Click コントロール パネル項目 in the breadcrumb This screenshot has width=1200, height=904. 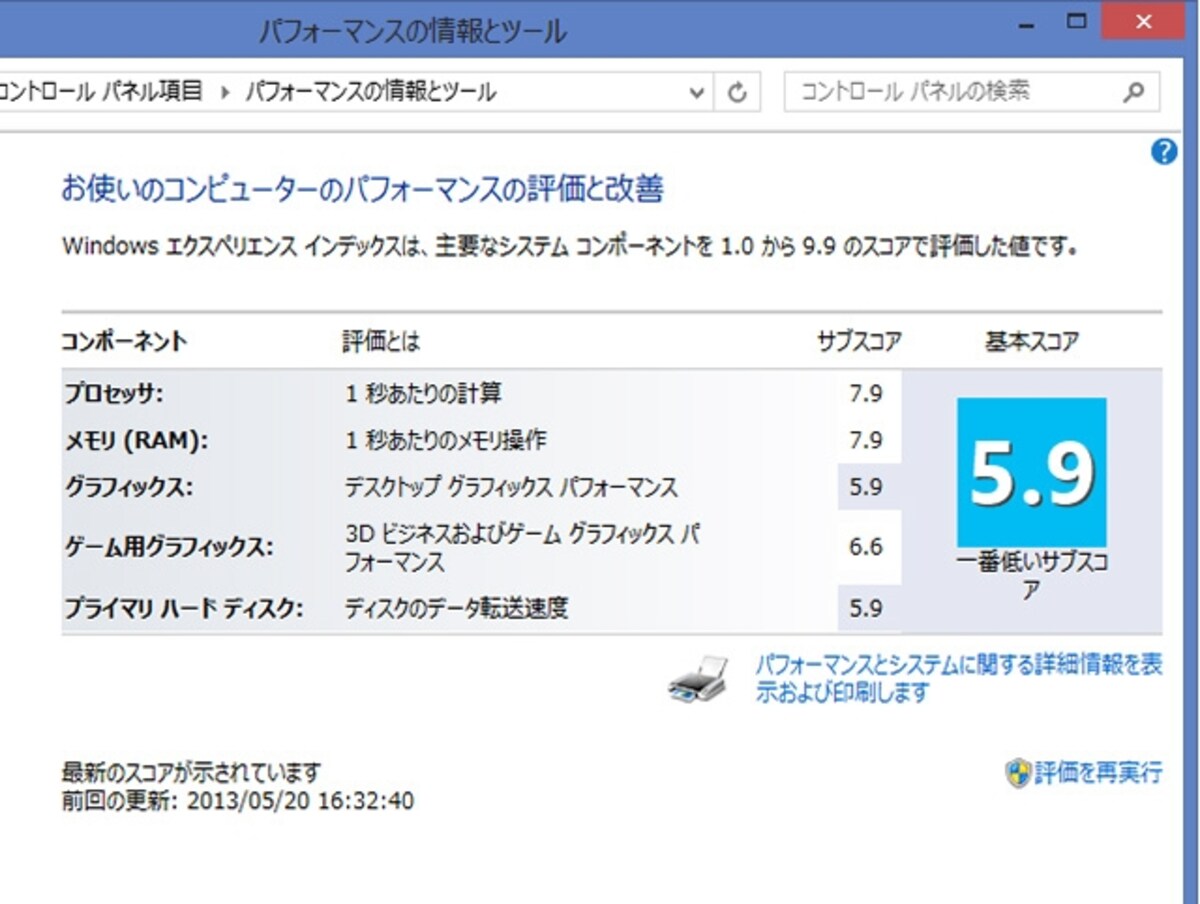pyautogui.click(x=102, y=93)
